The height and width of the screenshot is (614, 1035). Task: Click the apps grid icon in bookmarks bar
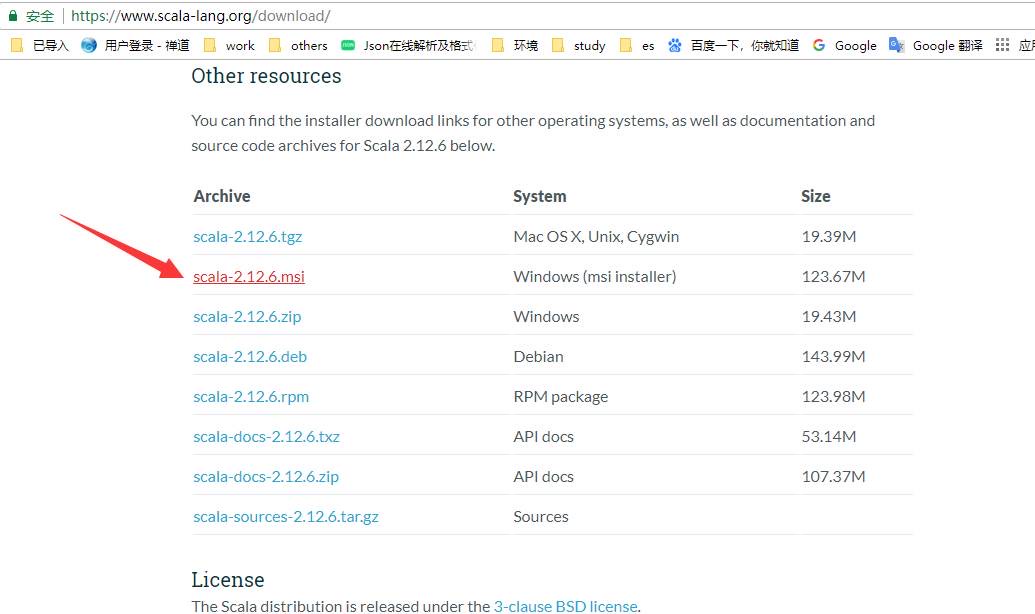1003,45
